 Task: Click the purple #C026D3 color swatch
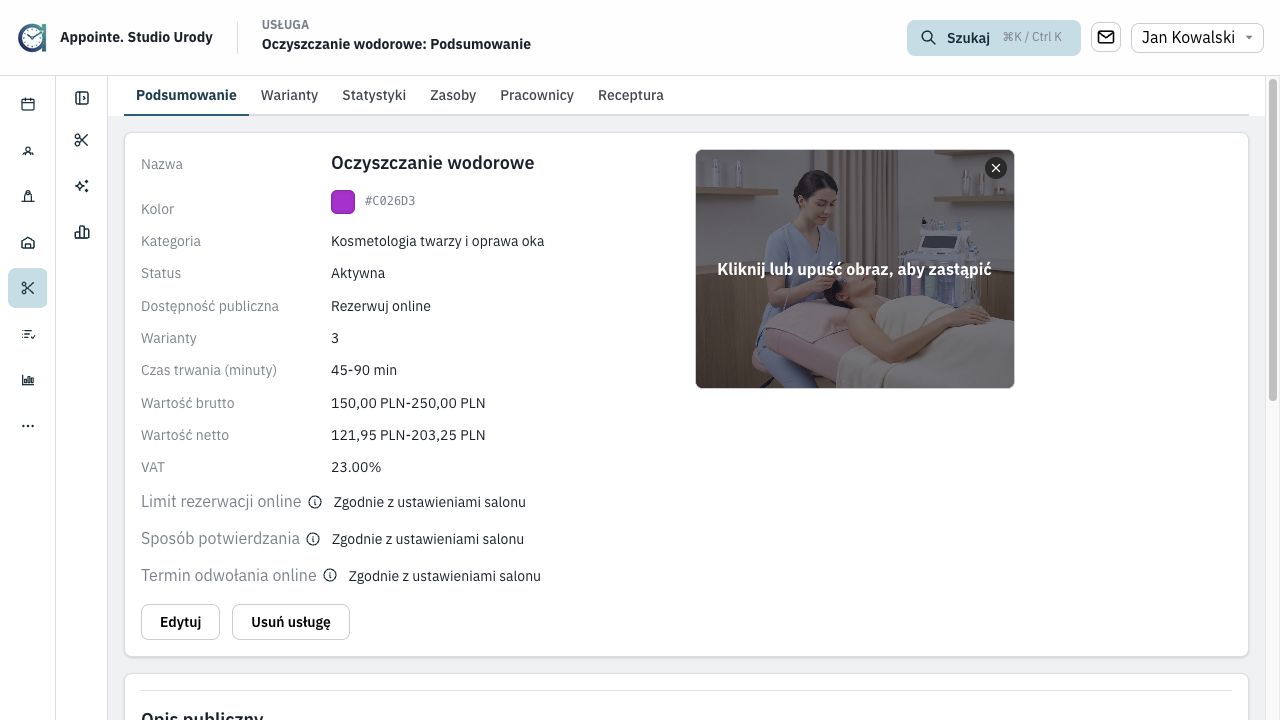(x=343, y=202)
